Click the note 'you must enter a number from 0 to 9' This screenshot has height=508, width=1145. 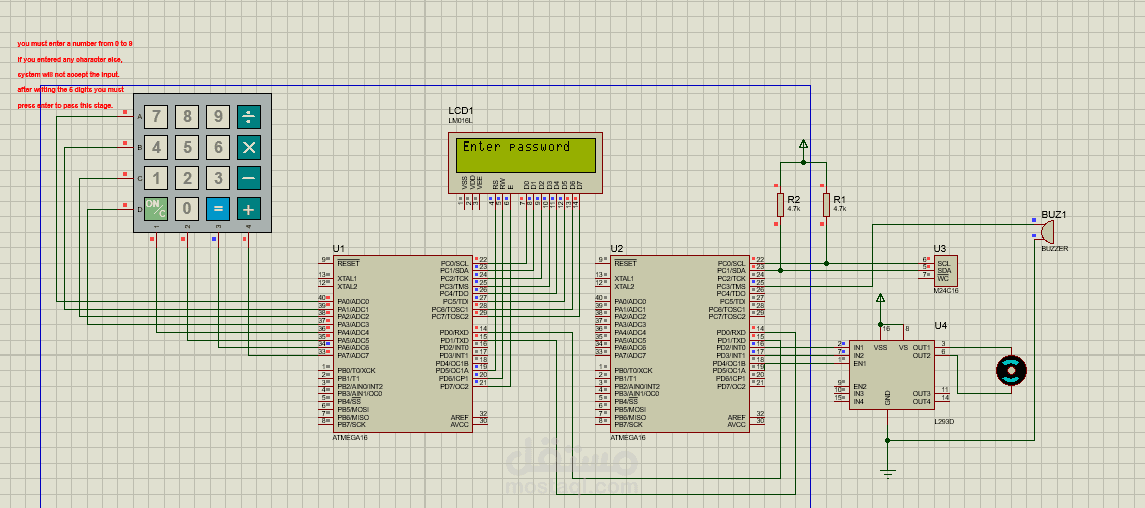click(x=75, y=44)
